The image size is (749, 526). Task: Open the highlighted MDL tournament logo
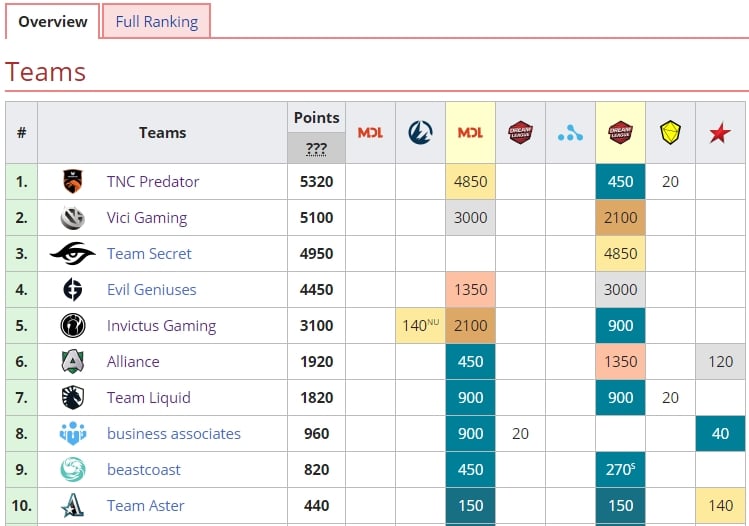[x=470, y=132]
